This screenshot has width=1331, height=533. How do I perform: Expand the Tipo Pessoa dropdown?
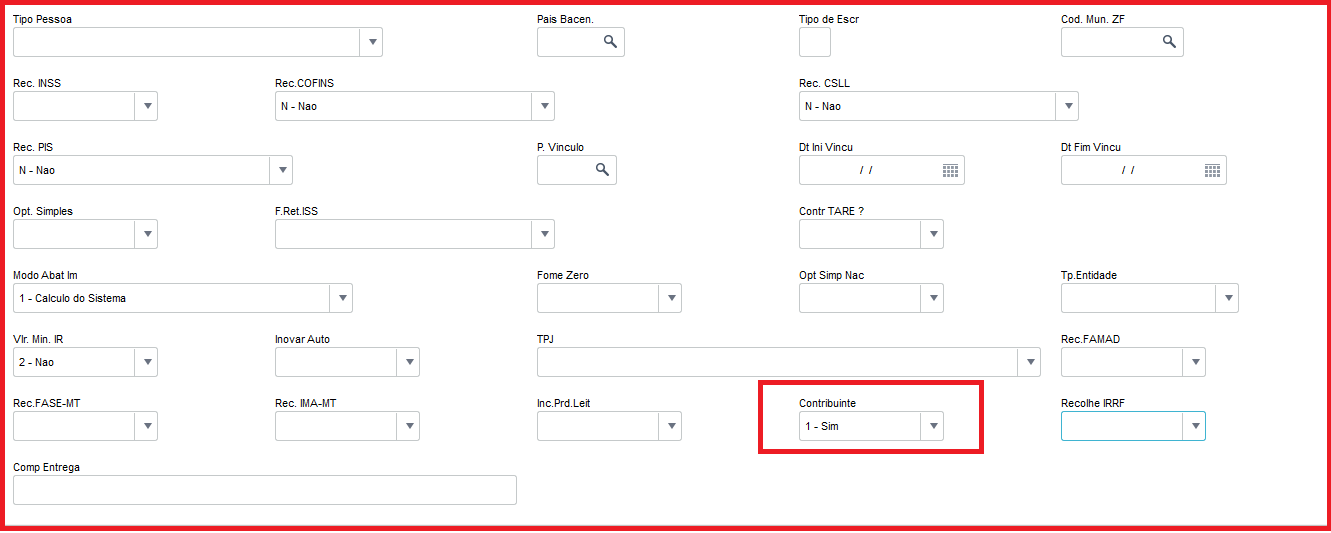371,42
